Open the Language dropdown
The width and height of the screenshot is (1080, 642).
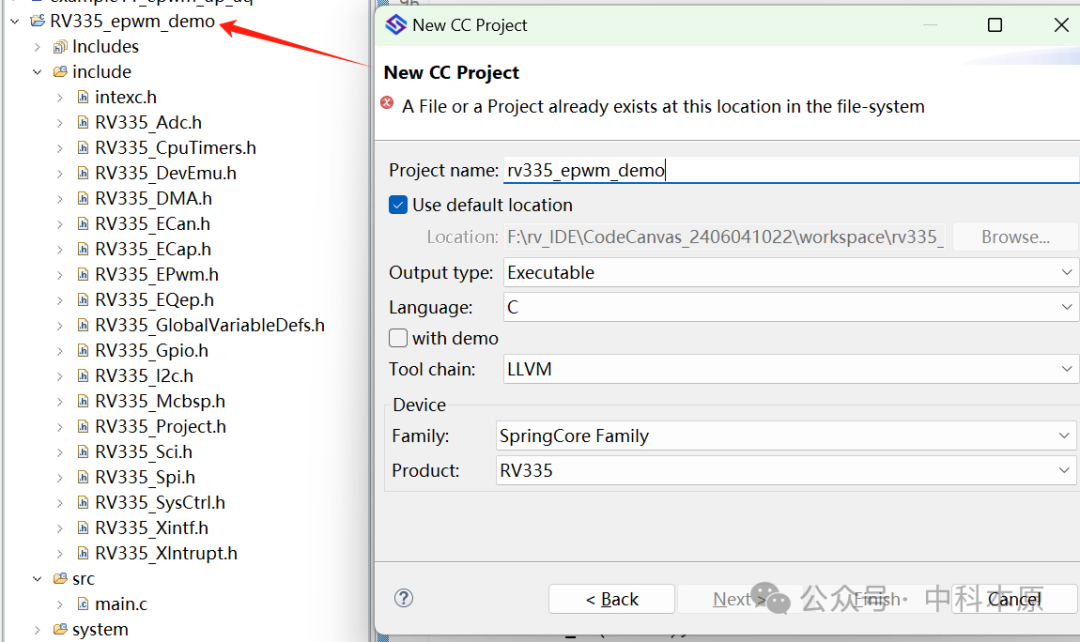point(789,307)
